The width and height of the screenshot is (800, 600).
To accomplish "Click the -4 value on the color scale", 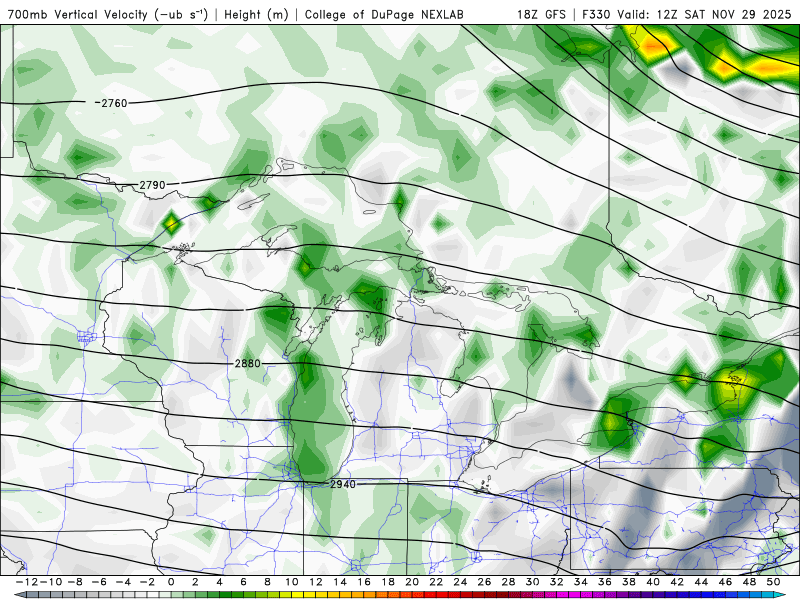I will 123,582.
